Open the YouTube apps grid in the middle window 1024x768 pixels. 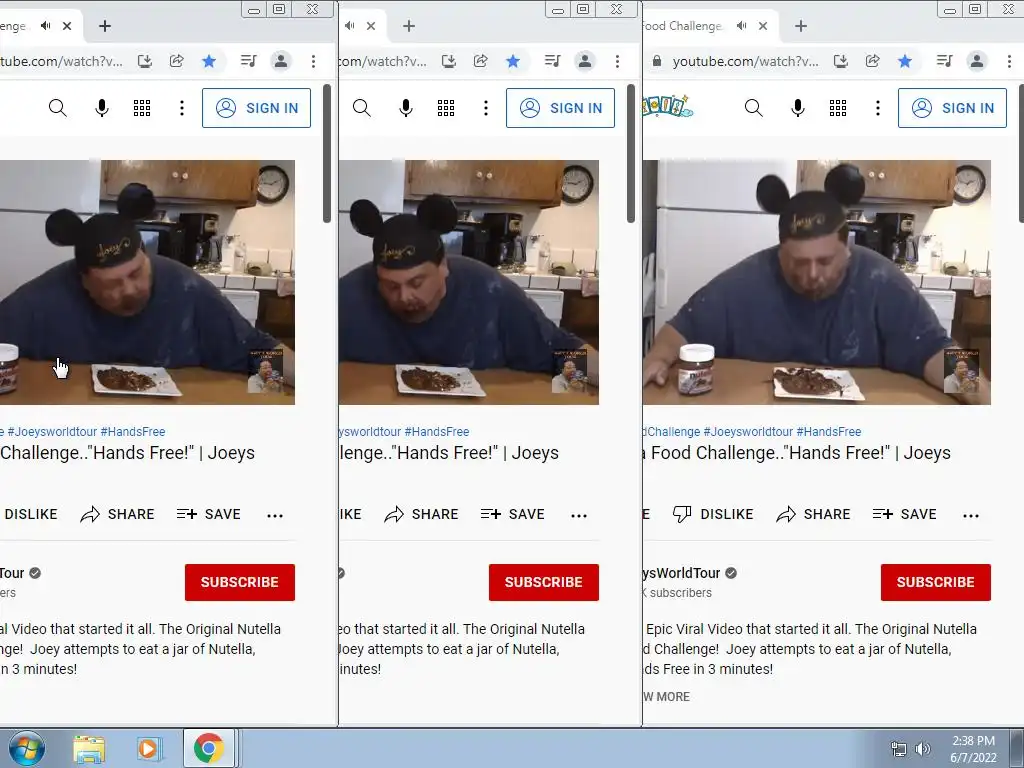[x=445, y=108]
